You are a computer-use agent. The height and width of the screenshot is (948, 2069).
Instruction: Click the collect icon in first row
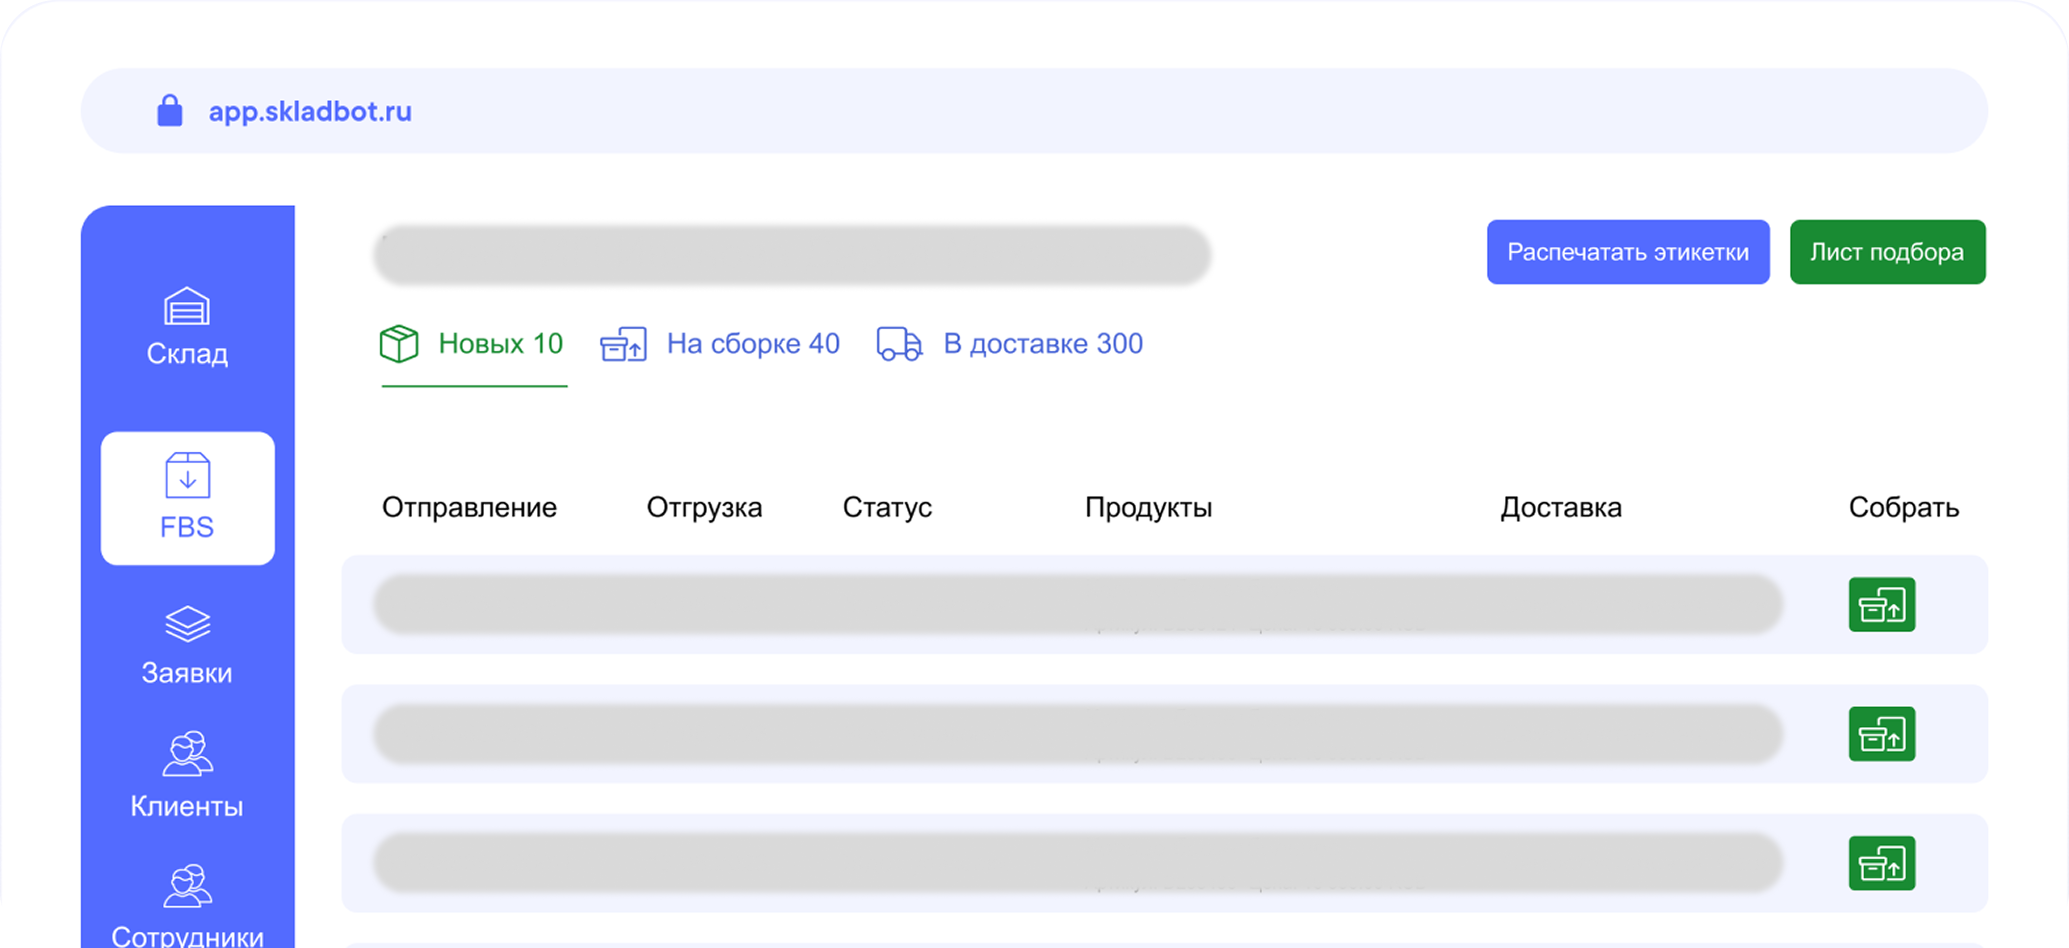click(1881, 605)
